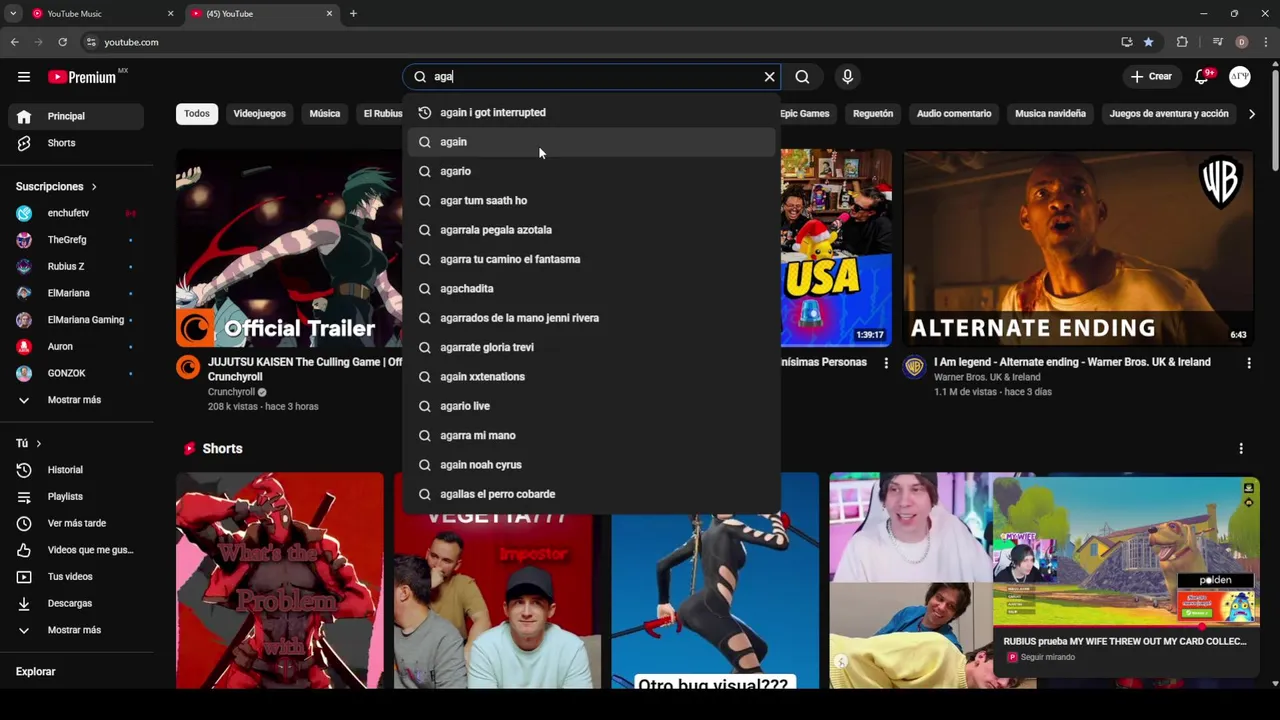This screenshot has width=1280, height=720.
Task: Open Tus videos
Action: 76,577
